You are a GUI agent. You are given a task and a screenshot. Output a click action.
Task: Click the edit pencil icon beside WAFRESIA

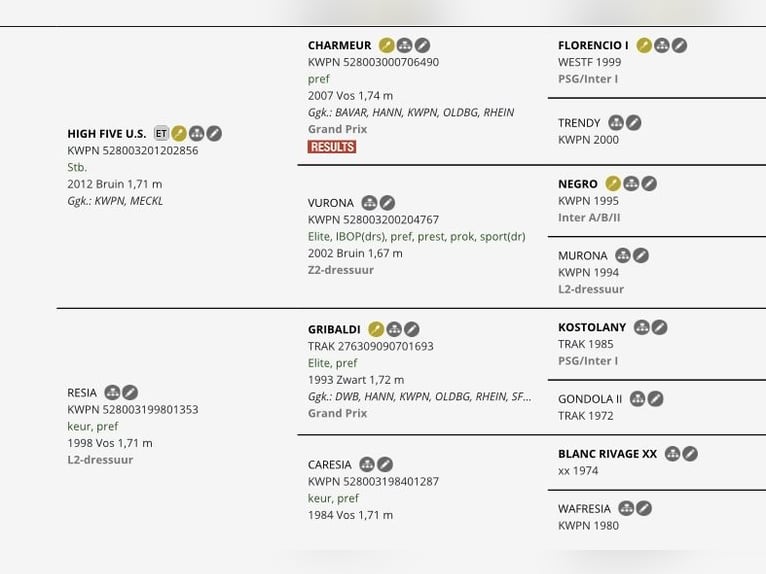644,509
